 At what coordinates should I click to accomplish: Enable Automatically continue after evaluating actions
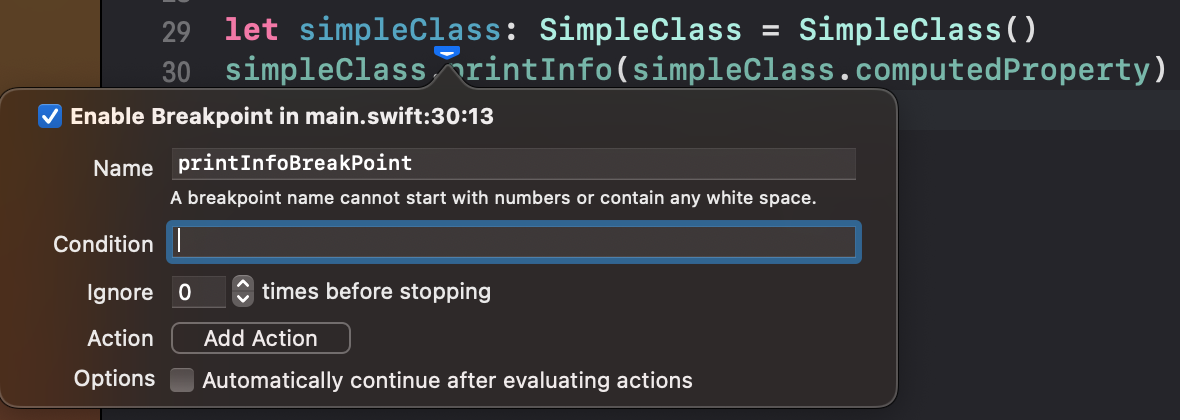(x=181, y=380)
